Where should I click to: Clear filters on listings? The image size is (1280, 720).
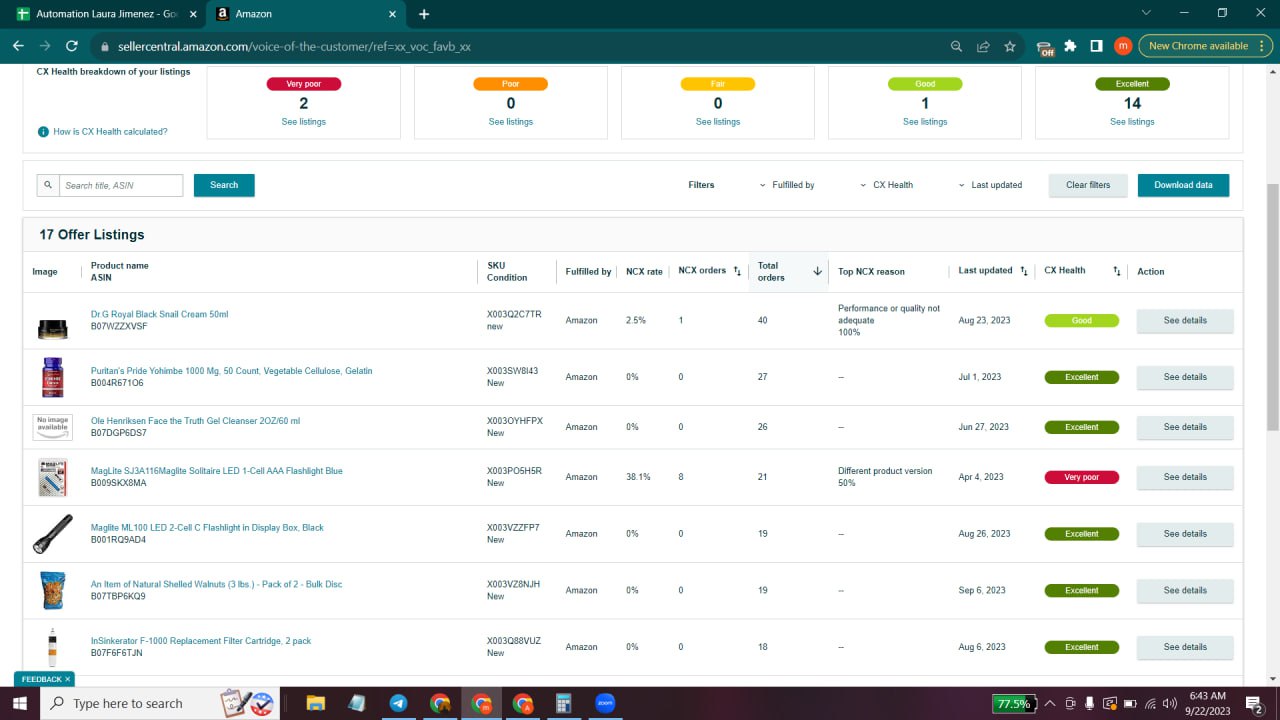(1088, 185)
